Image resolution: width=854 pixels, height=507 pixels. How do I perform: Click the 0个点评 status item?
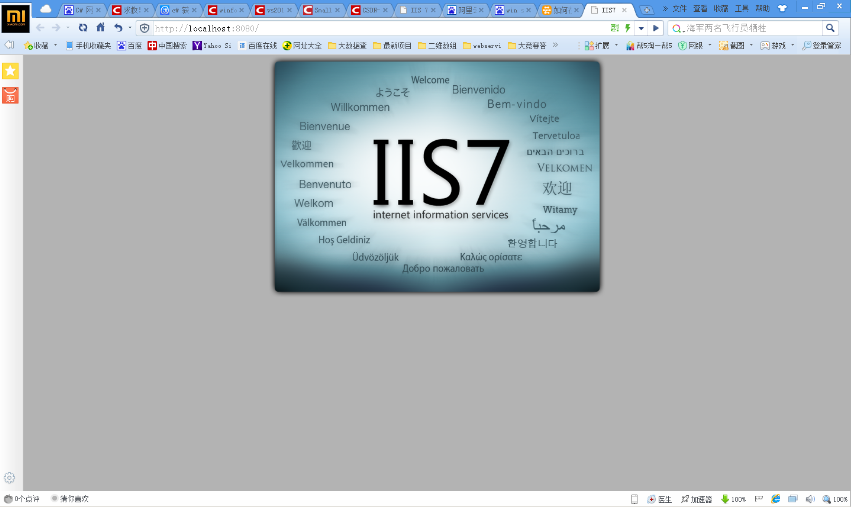click(22, 499)
